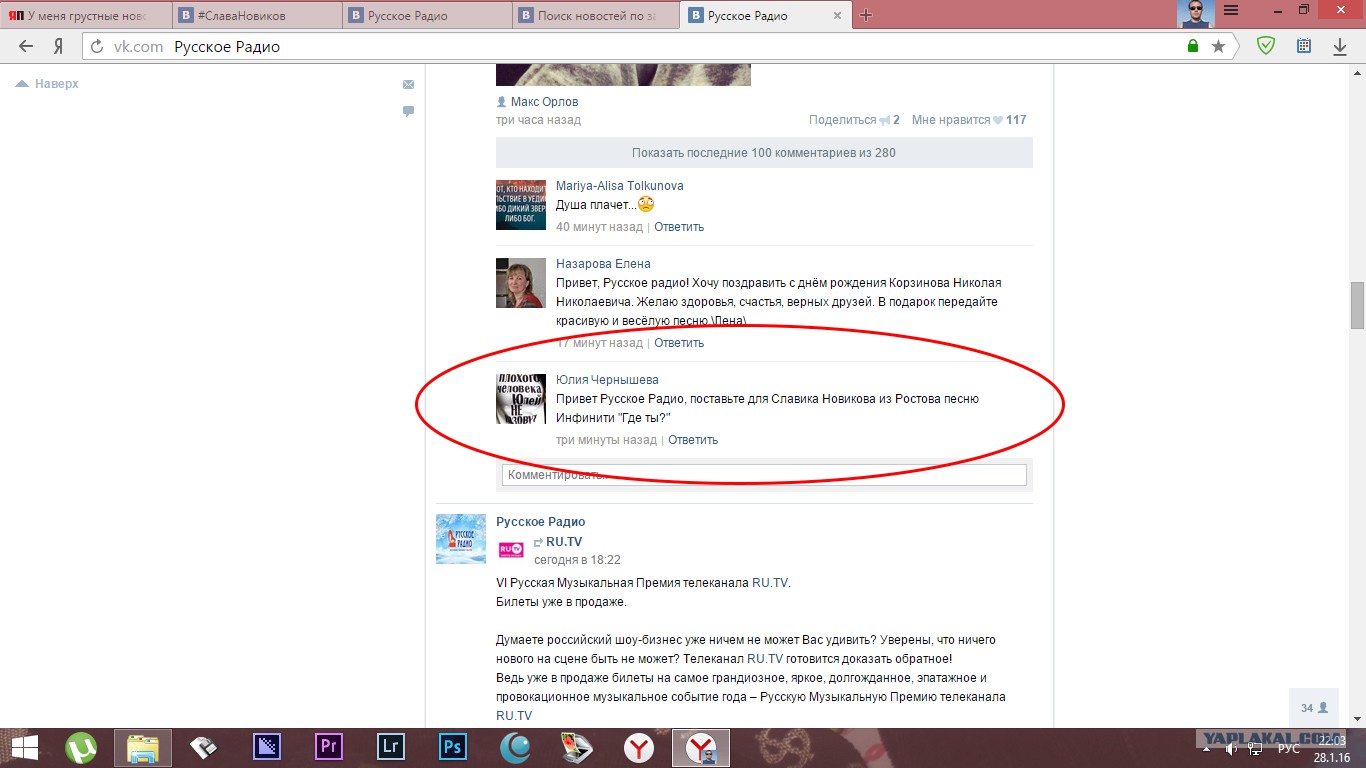
Task: Open Mariya-Alisa Tolkunova's avatar
Action: click(x=521, y=205)
